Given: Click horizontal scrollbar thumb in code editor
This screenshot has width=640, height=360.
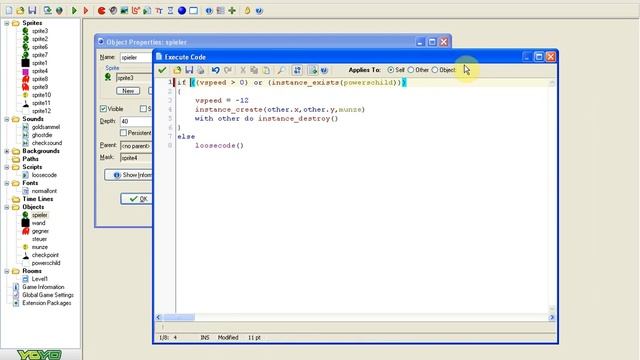Looking at the screenshot, I should [x=179, y=318].
